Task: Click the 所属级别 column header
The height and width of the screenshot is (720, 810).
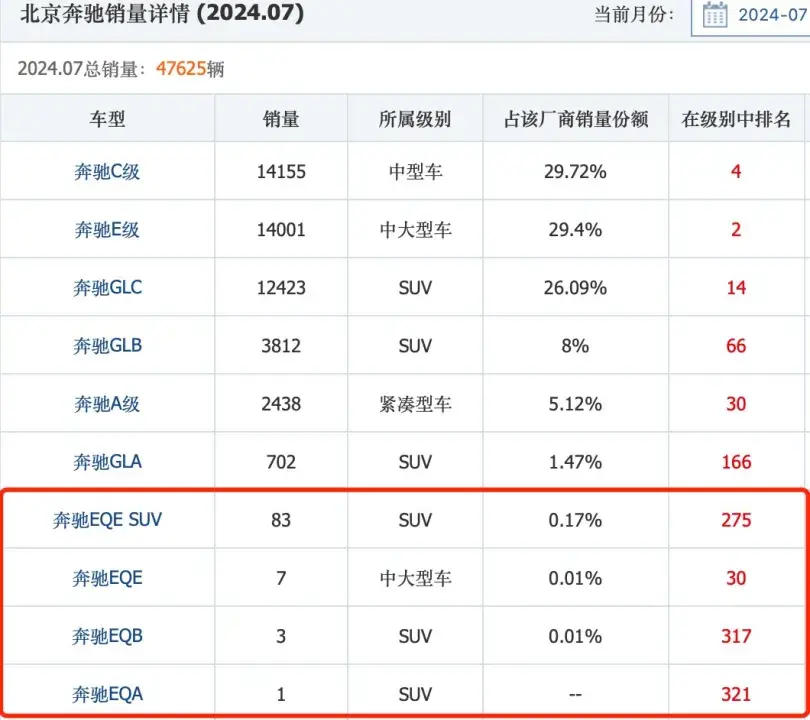Action: [415, 119]
